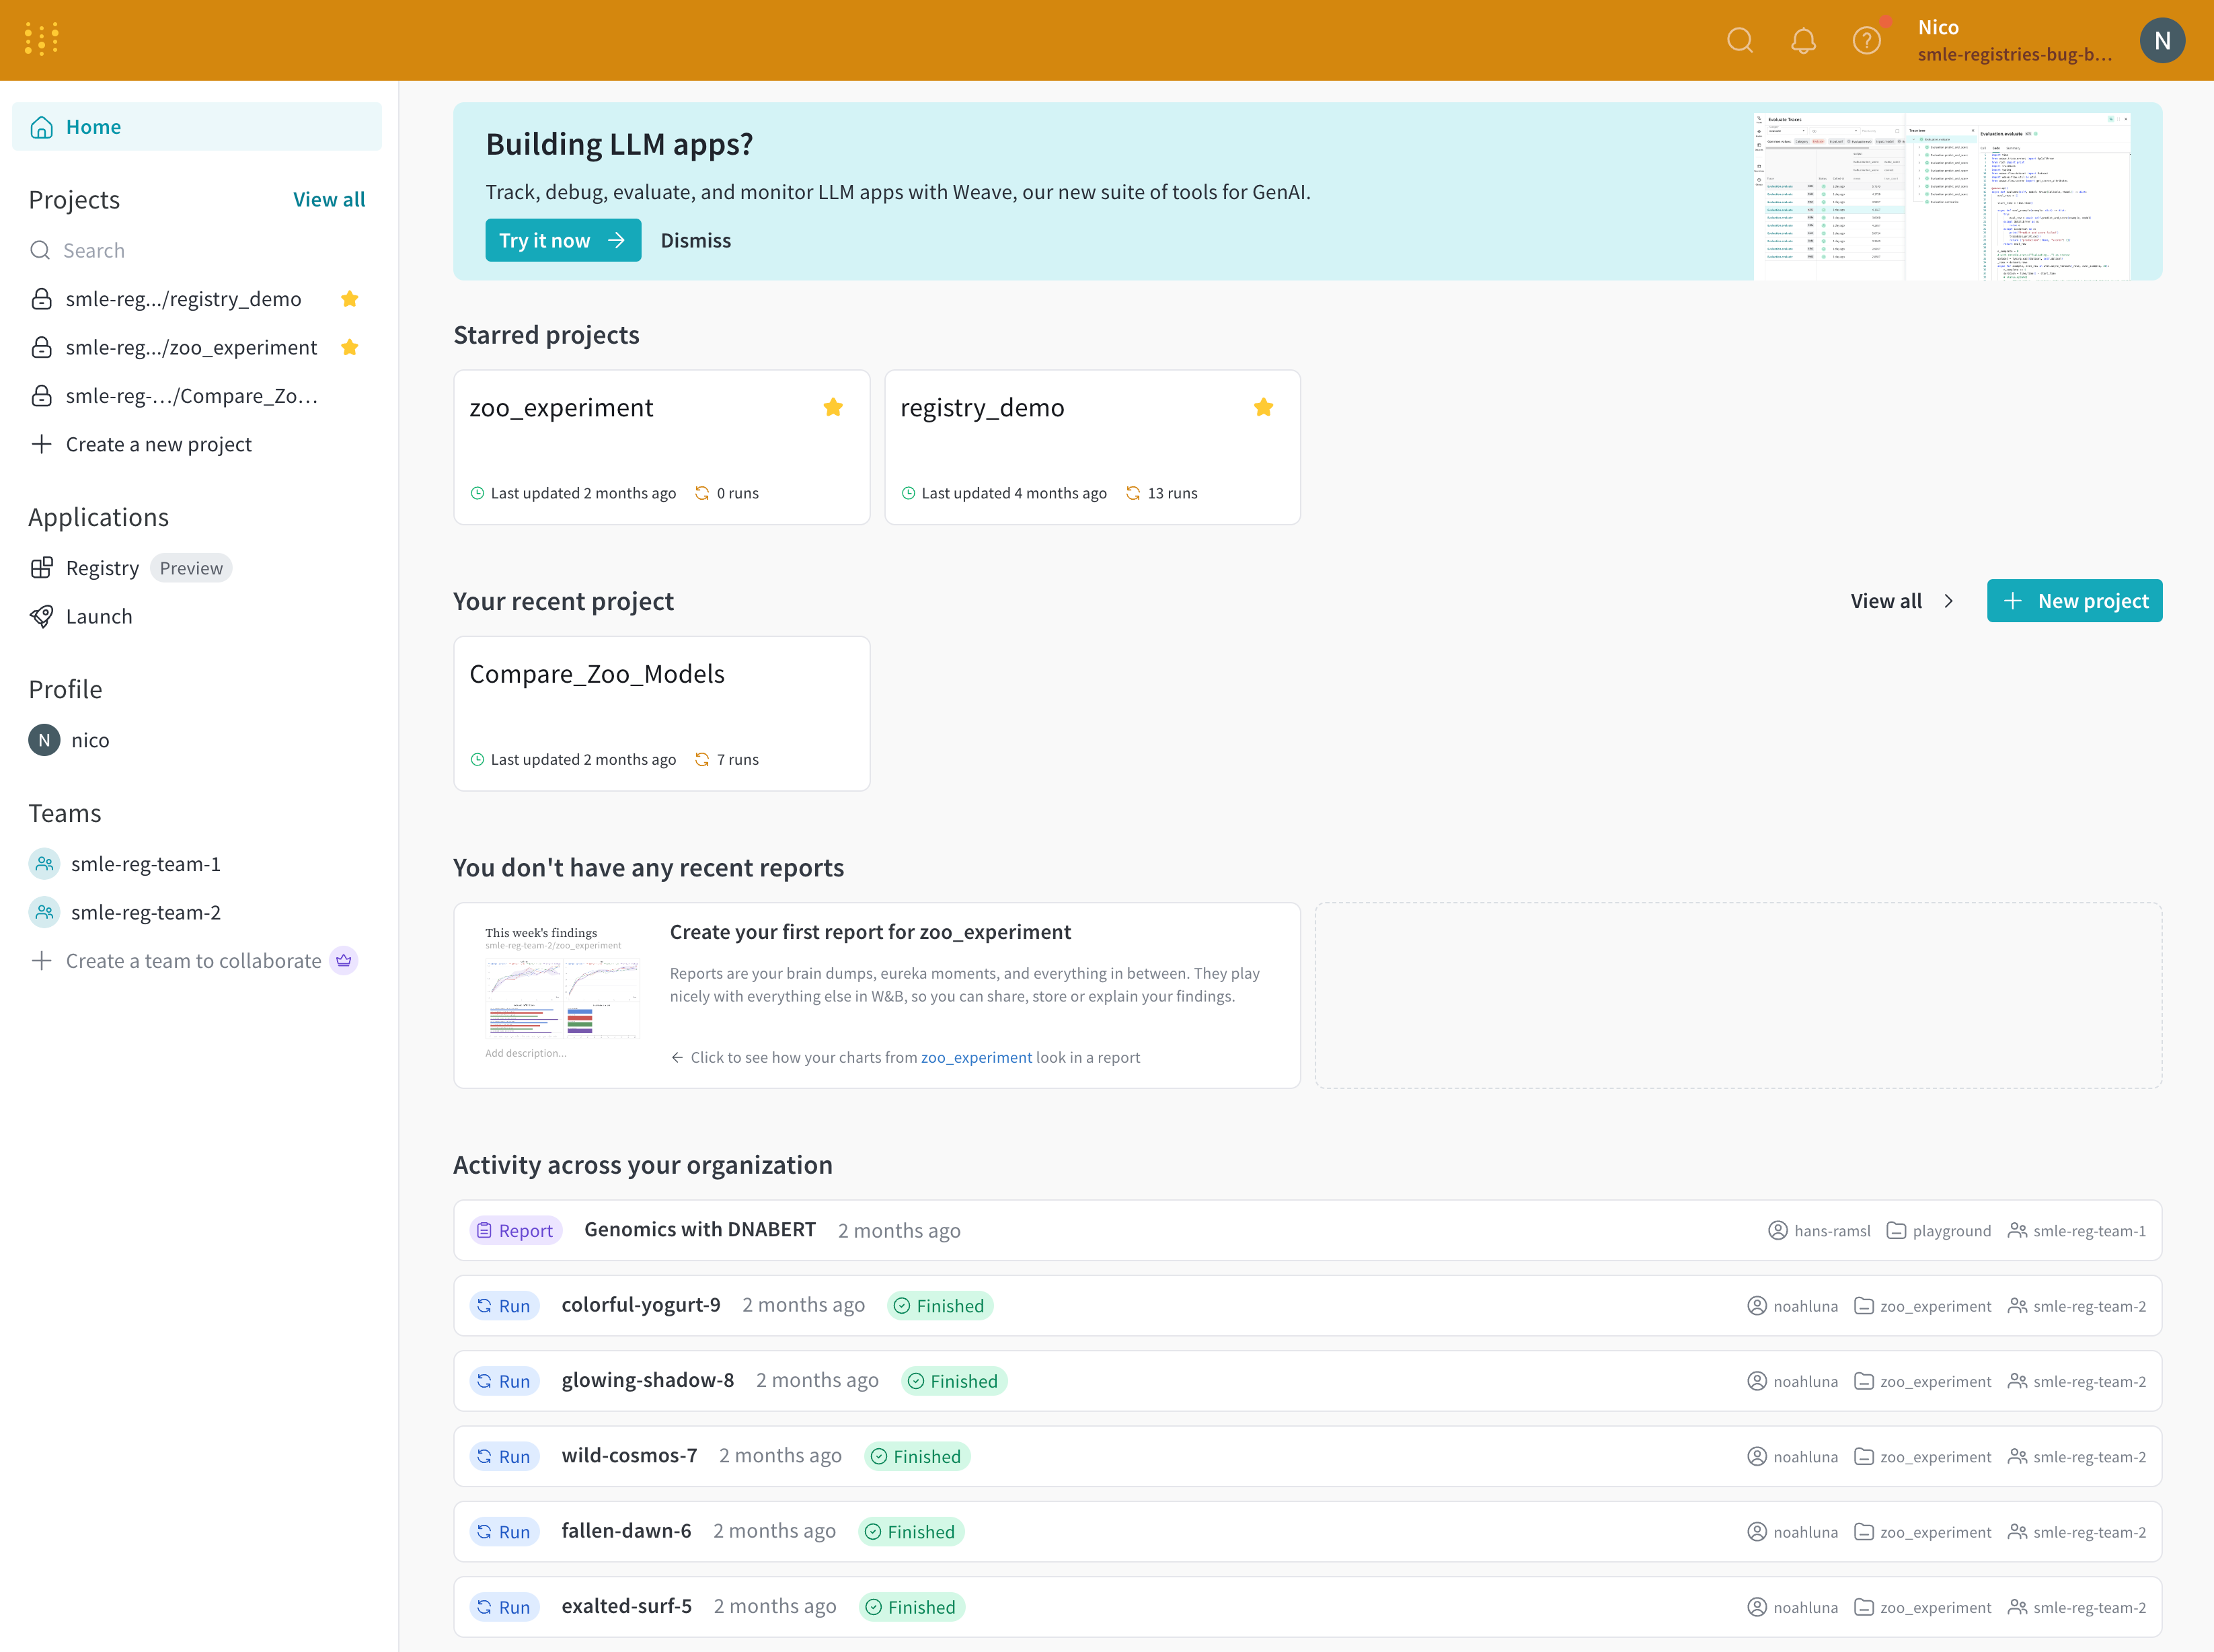The width and height of the screenshot is (2214, 1652).
Task: Click the New project button
Action: [2074, 600]
